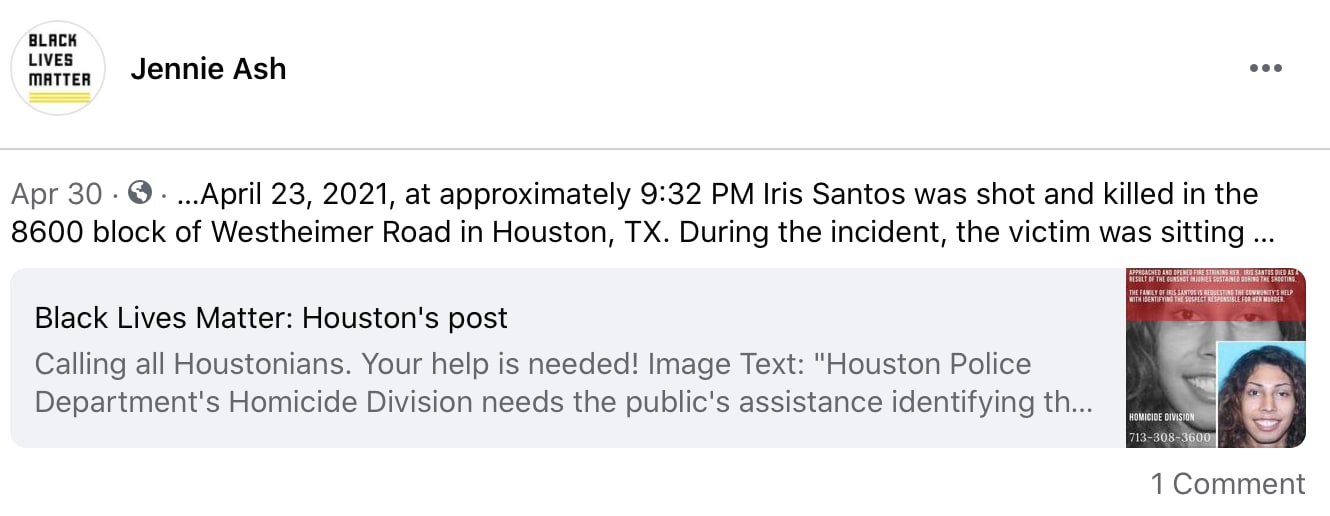The width and height of the screenshot is (1330, 516).
Task: Open "Black Lives Matter: Houston's post" title
Action: (x=271, y=318)
